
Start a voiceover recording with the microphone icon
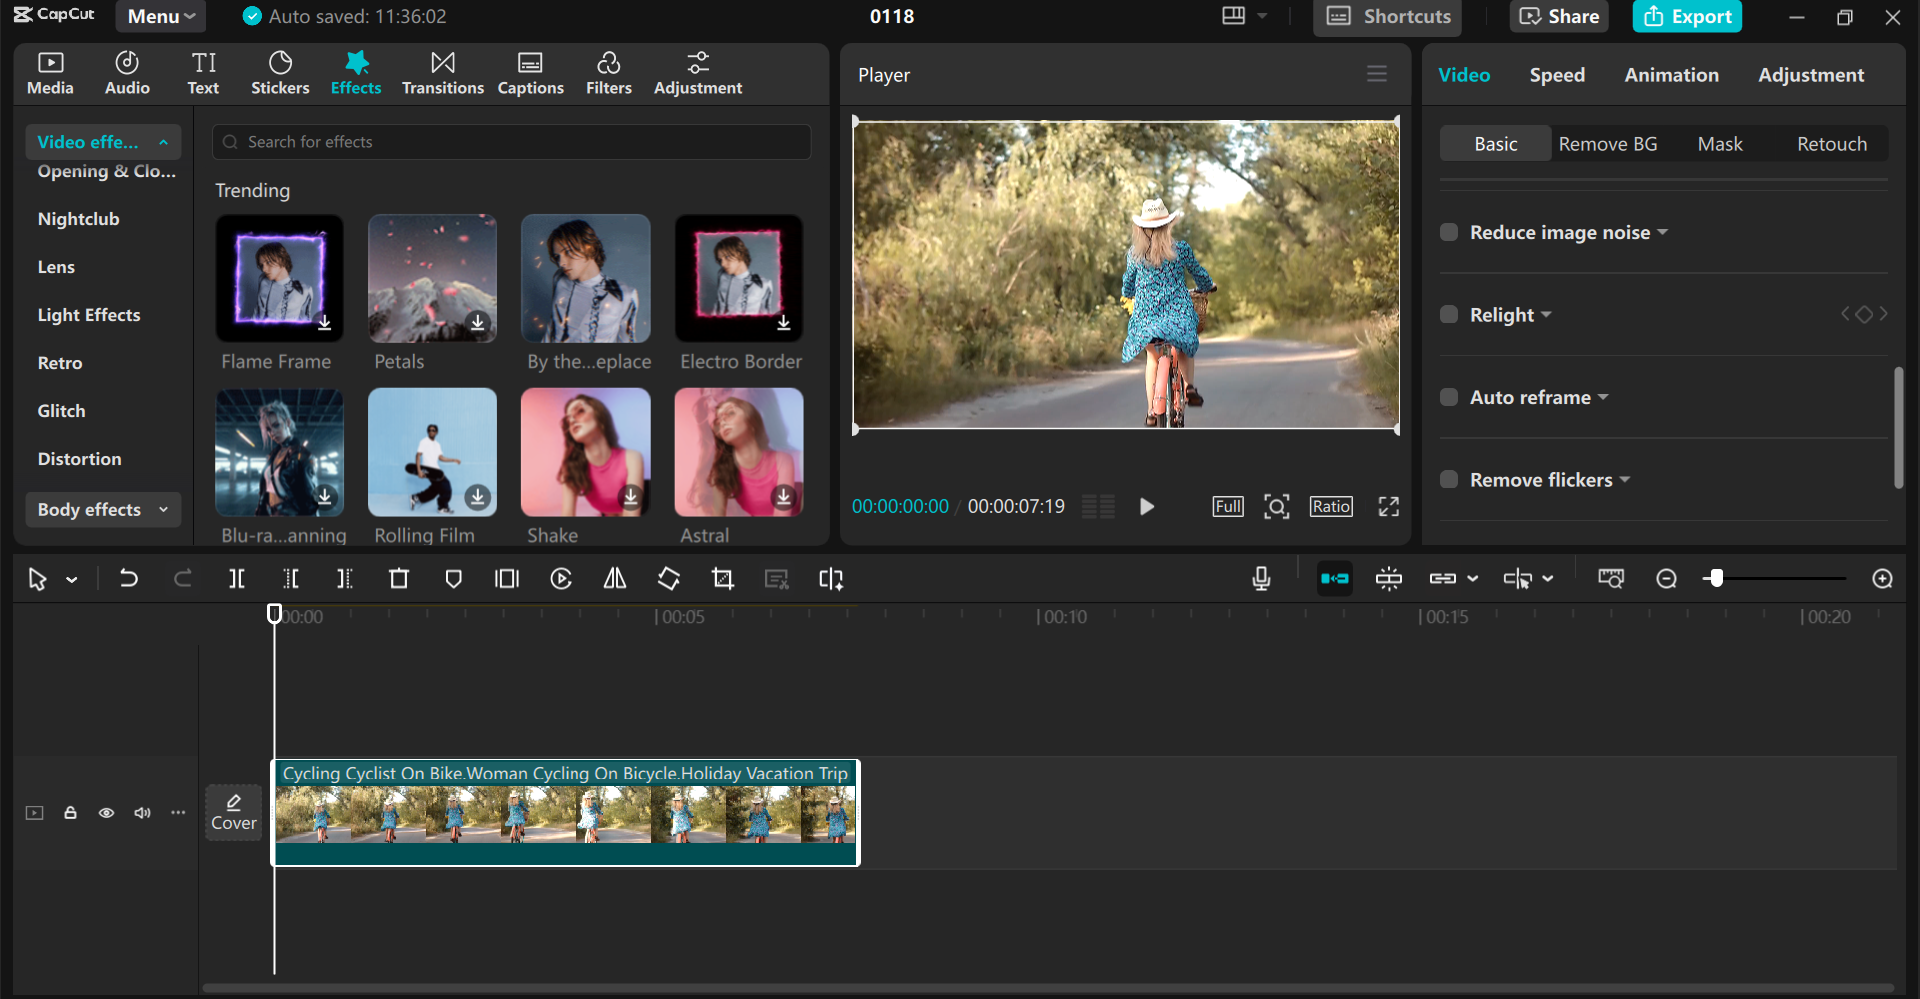tap(1262, 578)
